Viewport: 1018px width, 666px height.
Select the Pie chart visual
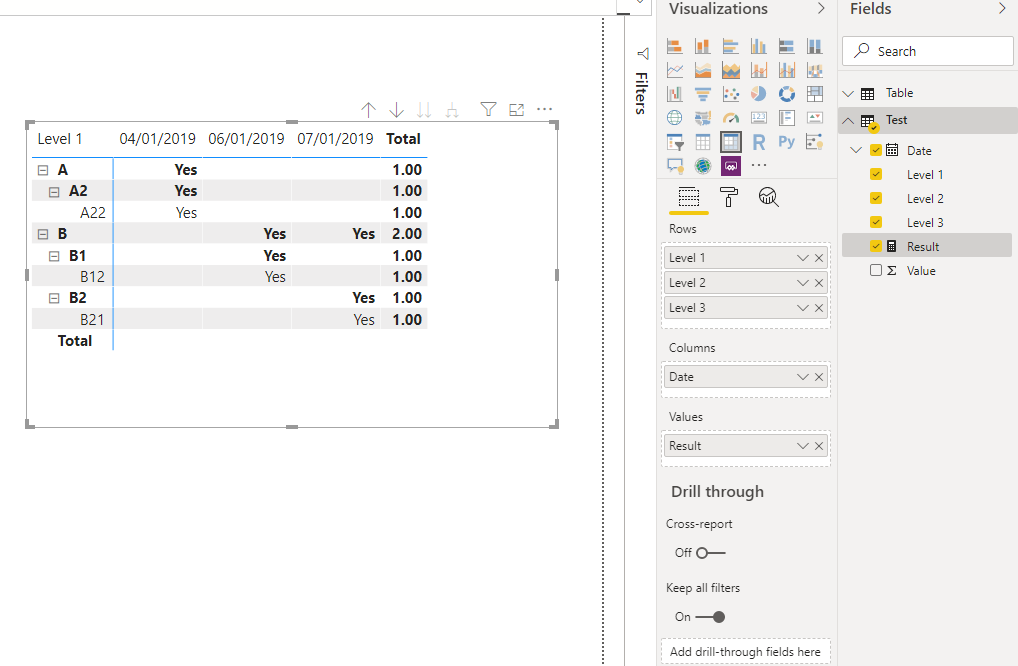coord(758,94)
